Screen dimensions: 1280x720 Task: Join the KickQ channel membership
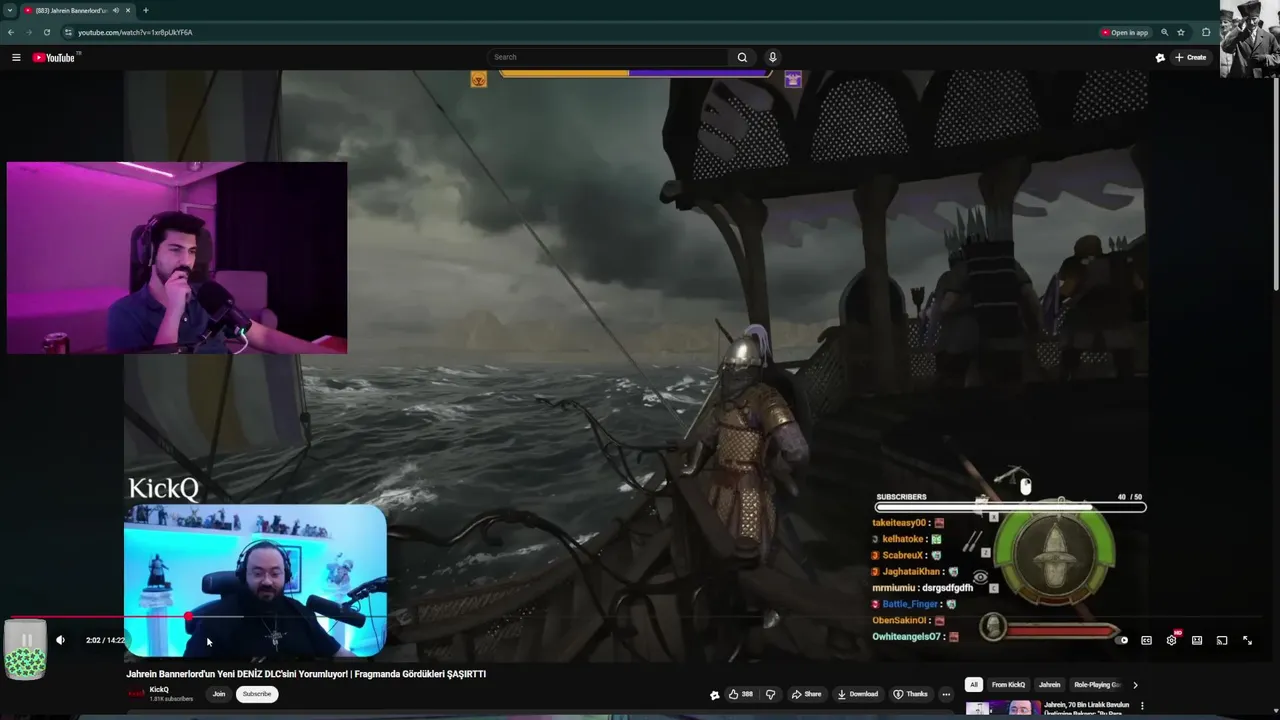pos(219,694)
